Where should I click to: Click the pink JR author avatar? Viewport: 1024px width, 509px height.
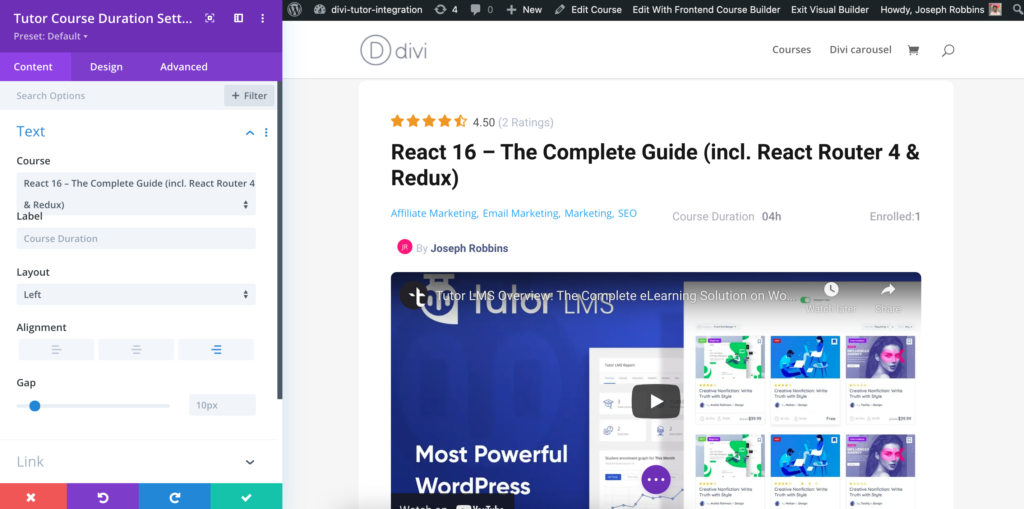(404, 247)
